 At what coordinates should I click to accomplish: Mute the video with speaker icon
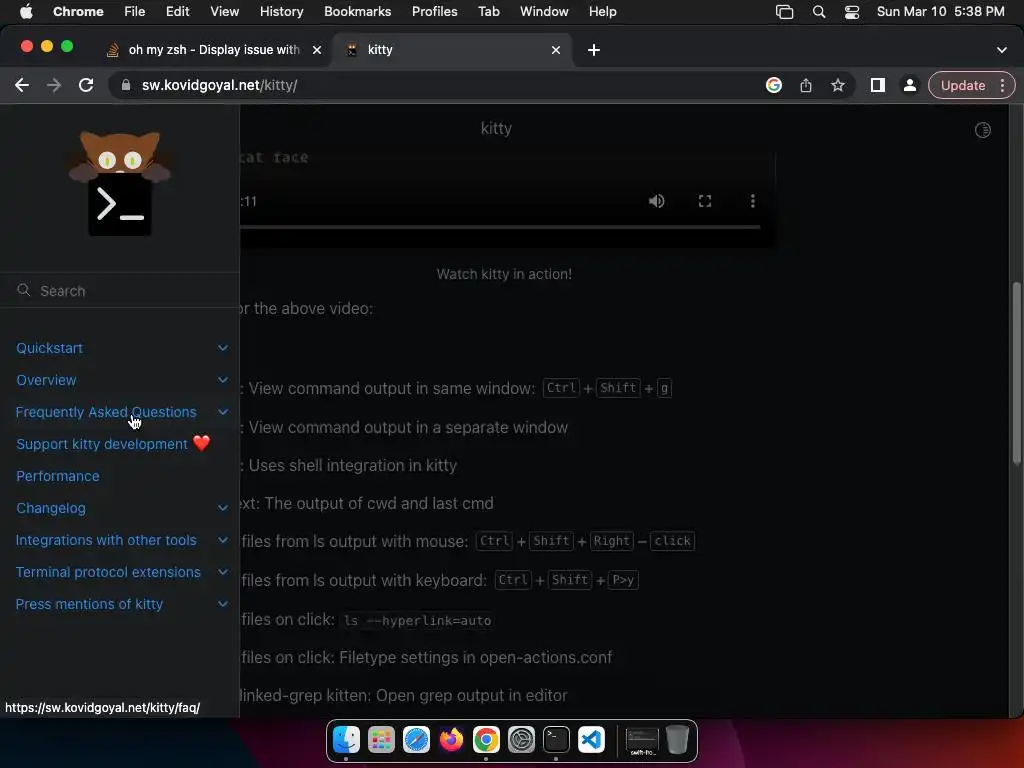click(656, 200)
